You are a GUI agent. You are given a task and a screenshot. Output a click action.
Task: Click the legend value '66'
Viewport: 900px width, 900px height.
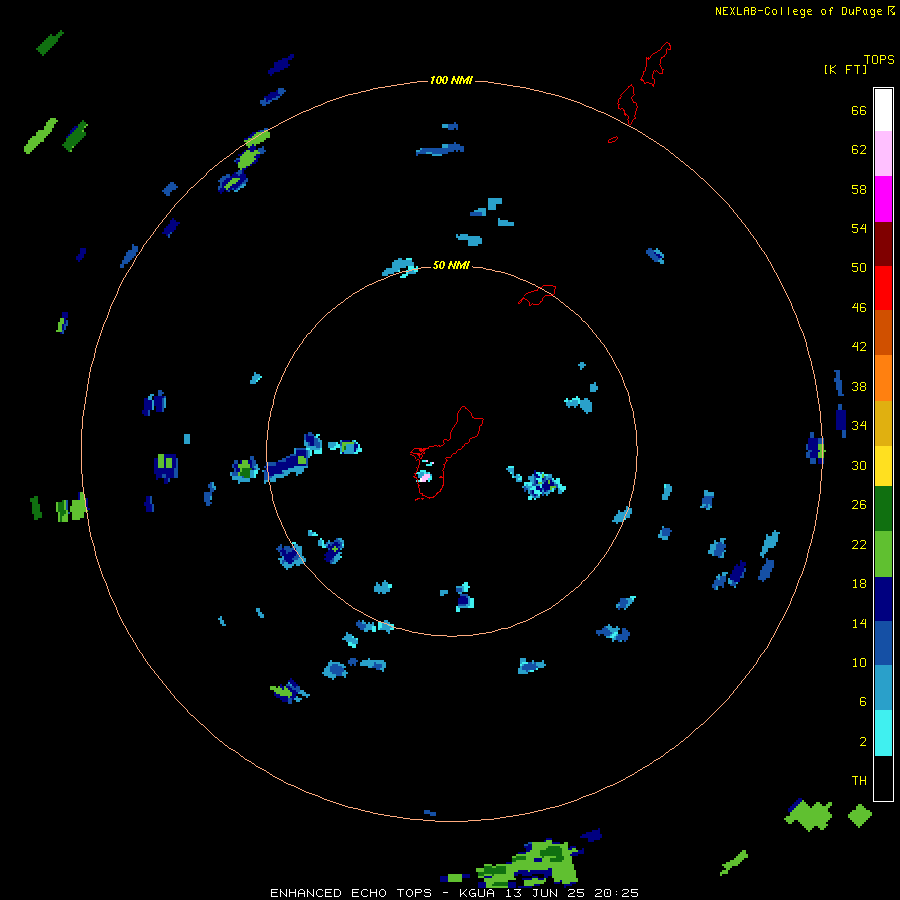859,111
